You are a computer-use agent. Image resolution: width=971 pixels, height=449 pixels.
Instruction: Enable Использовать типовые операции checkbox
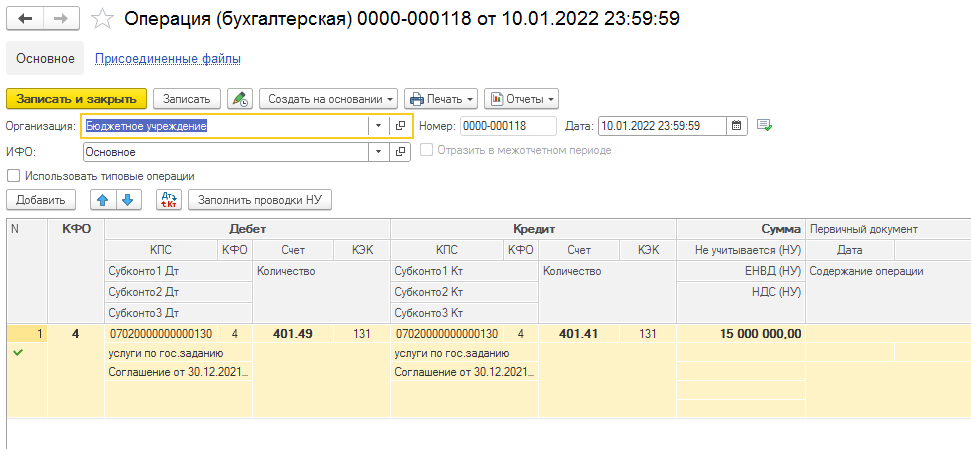point(13,176)
